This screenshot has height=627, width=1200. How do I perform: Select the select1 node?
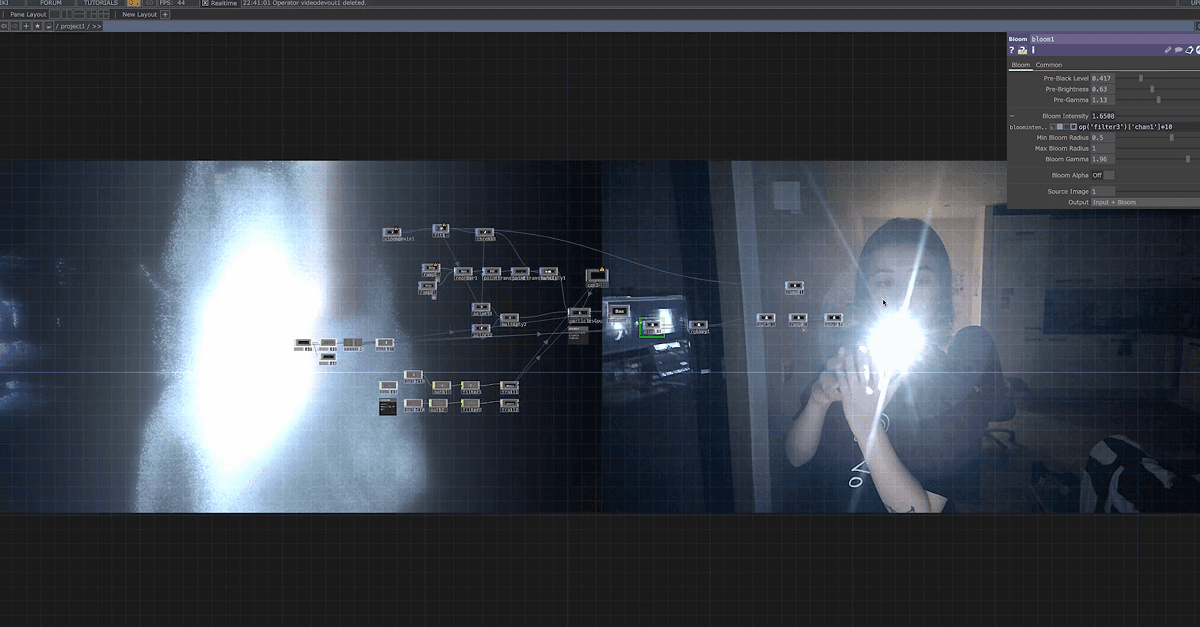[x=481, y=307]
